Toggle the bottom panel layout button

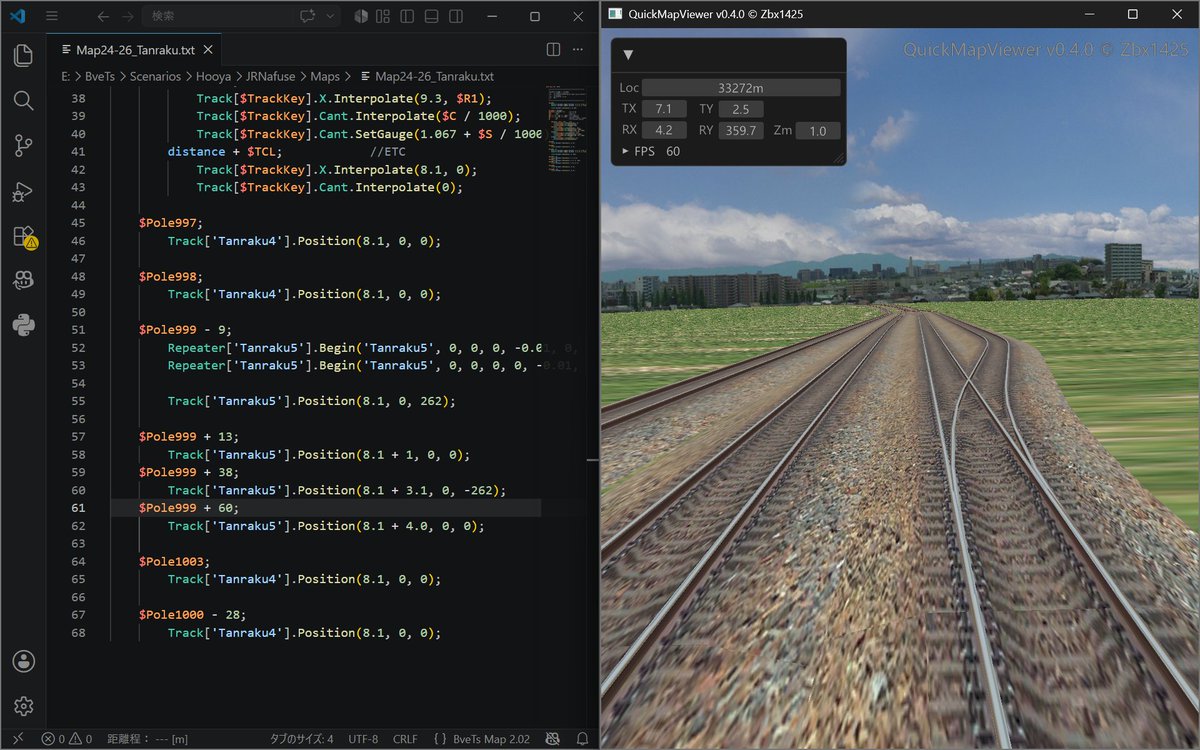431,16
